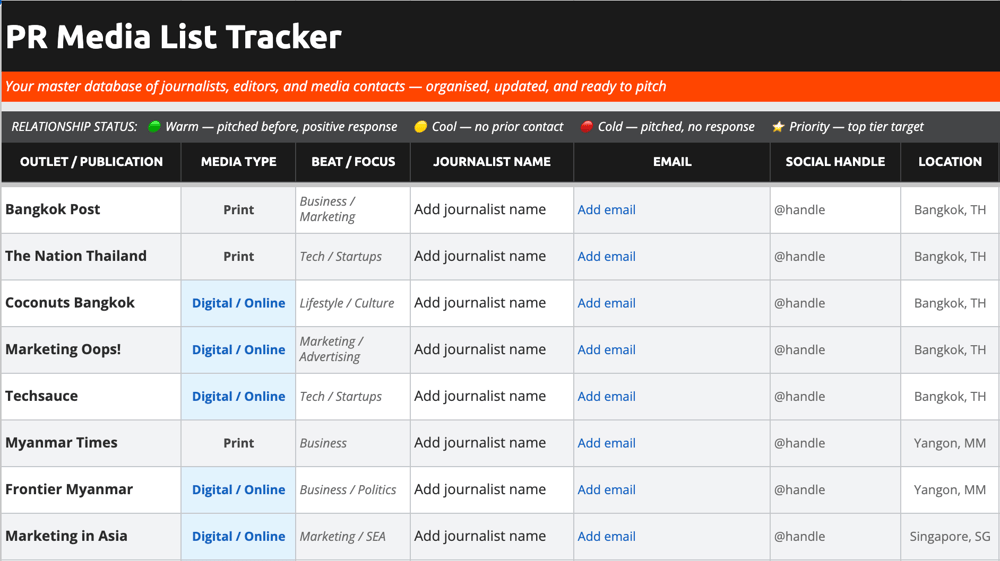Select the Techsauce outlet cell

click(91, 396)
